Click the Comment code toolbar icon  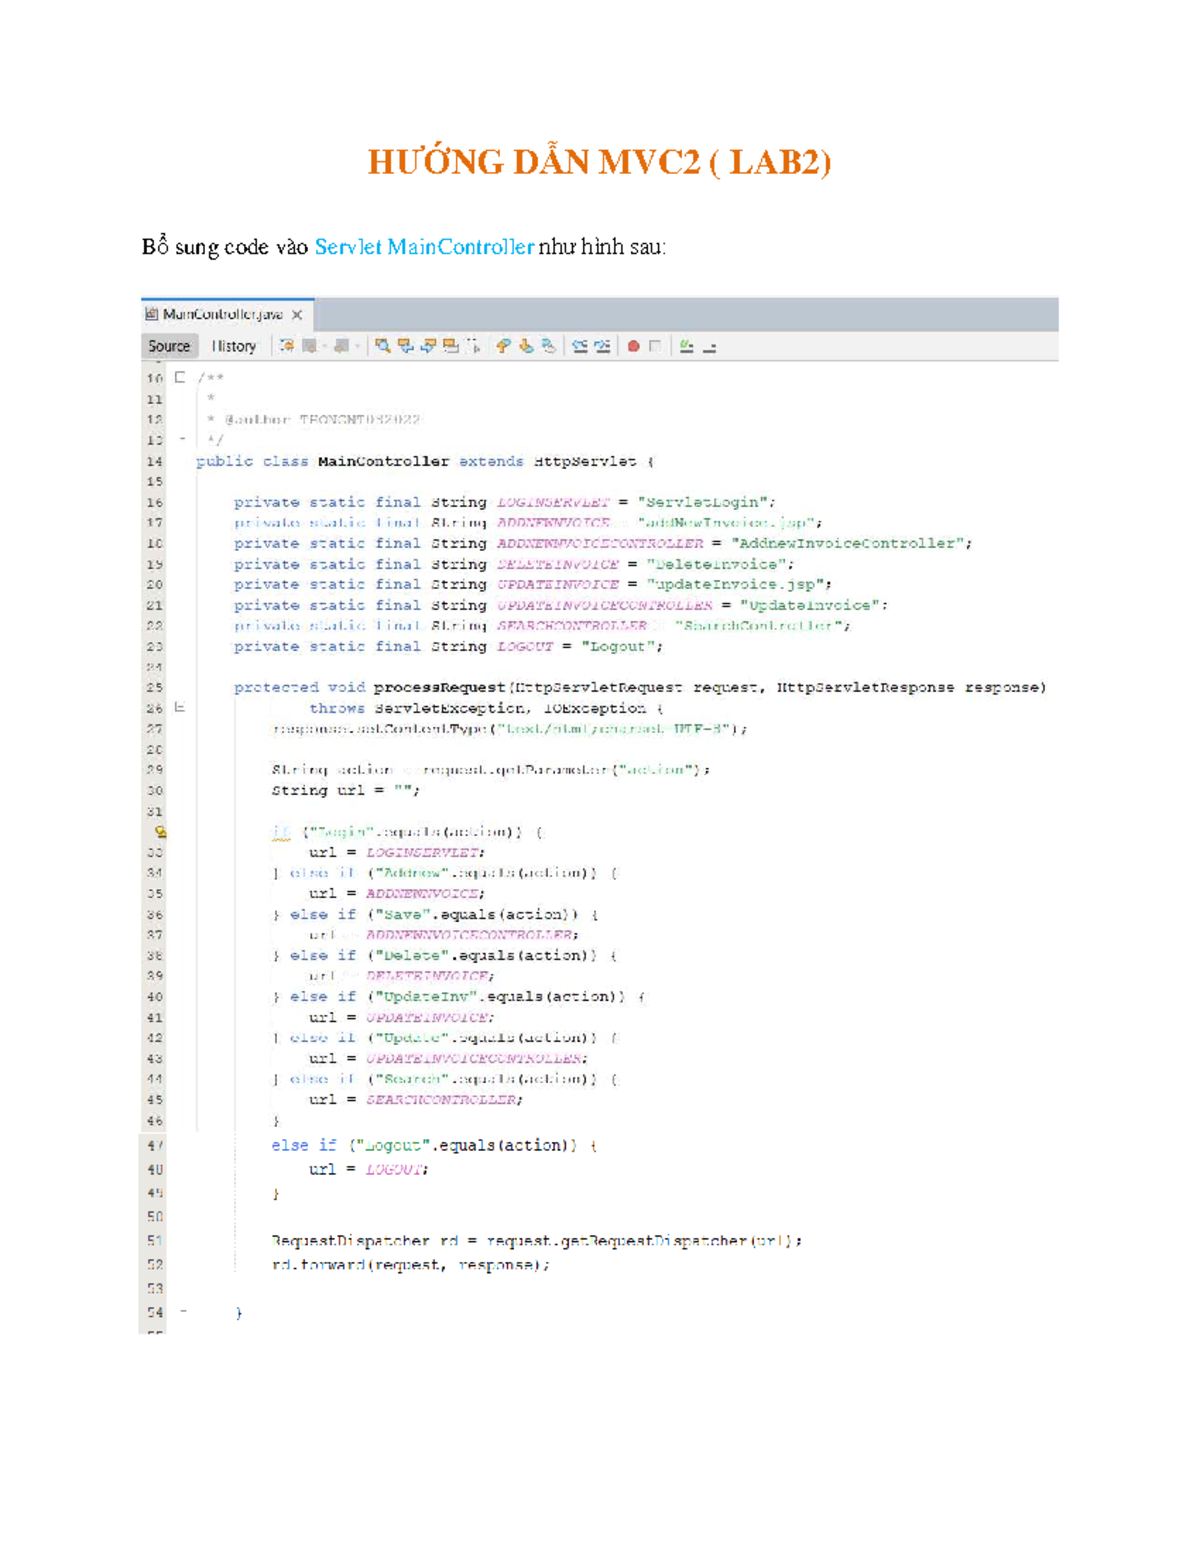click(686, 346)
